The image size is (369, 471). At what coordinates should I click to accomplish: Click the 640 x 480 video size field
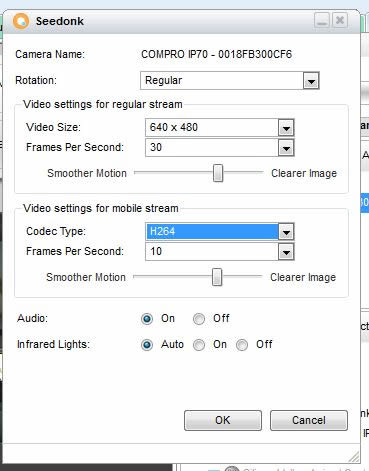click(x=212, y=127)
